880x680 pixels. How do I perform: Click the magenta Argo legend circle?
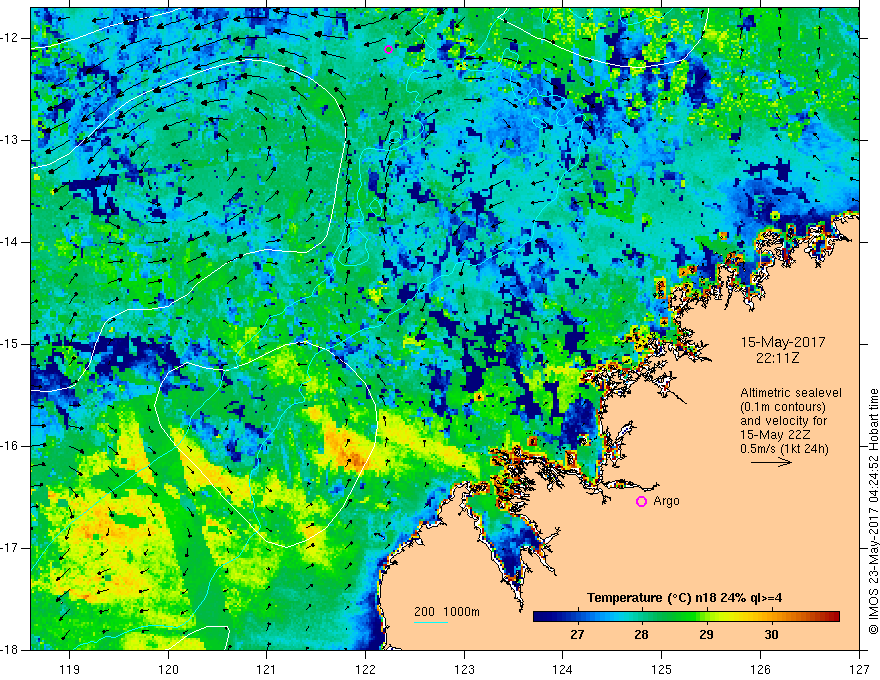[x=641, y=501]
